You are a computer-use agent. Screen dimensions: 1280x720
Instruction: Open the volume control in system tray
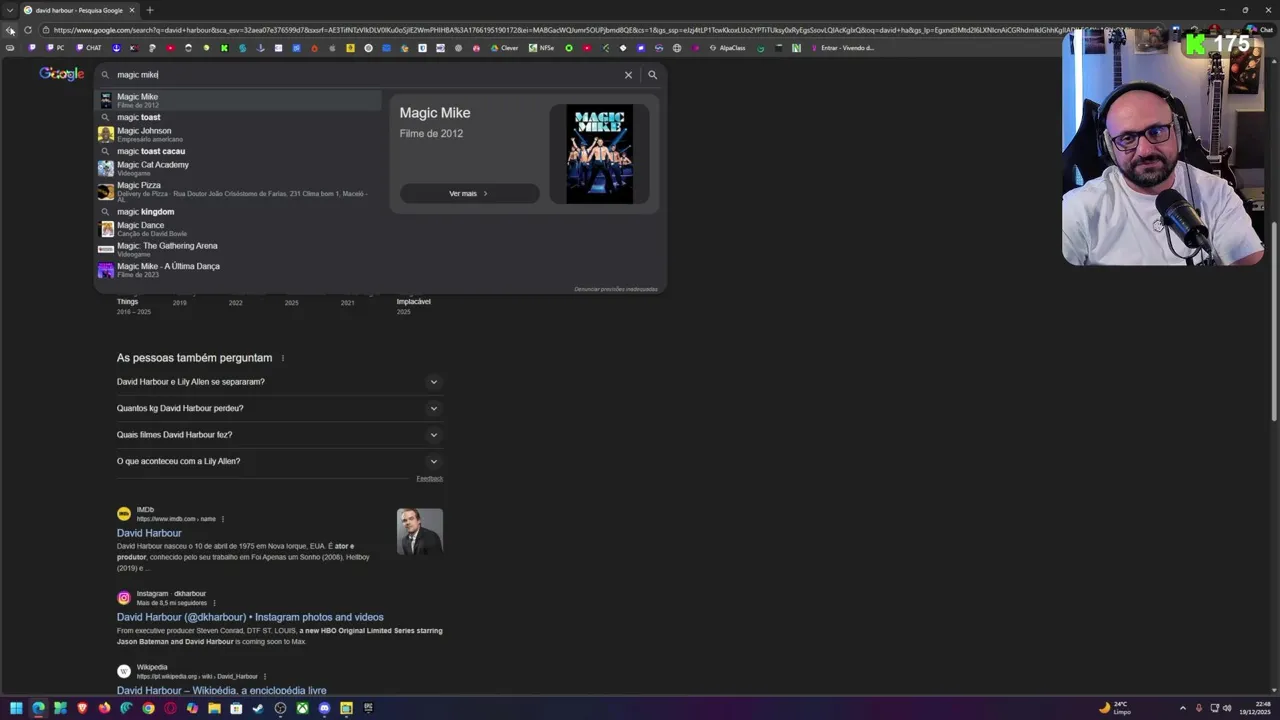pos(1228,708)
